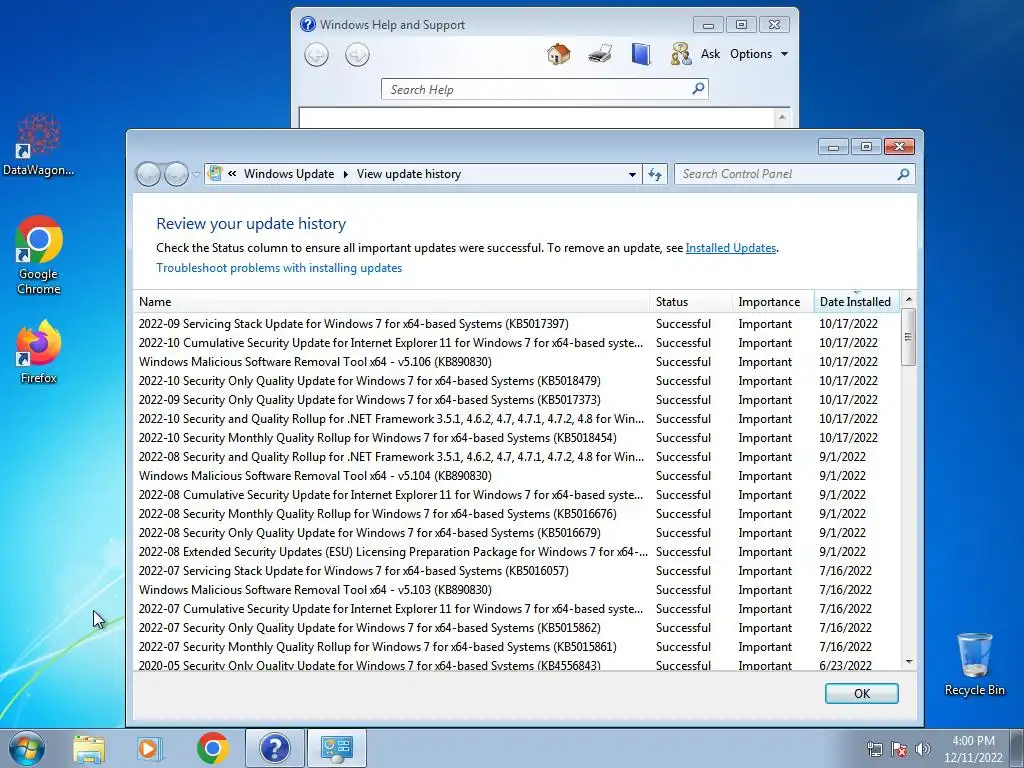Open the Installed Updates link
The width and height of the screenshot is (1024, 768).
coord(731,248)
